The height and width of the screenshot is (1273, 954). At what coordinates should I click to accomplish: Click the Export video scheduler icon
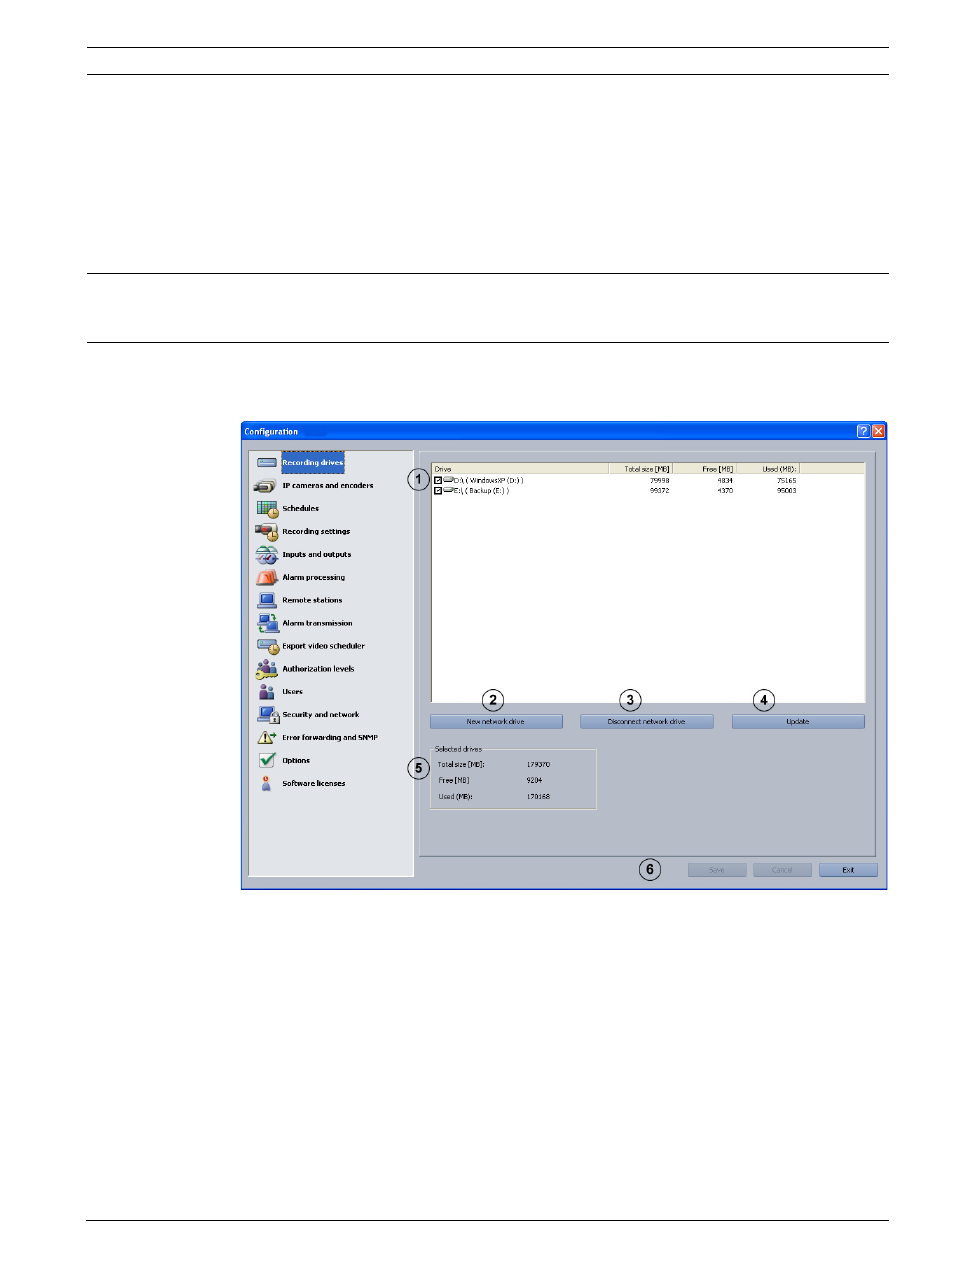coord(267,647)
